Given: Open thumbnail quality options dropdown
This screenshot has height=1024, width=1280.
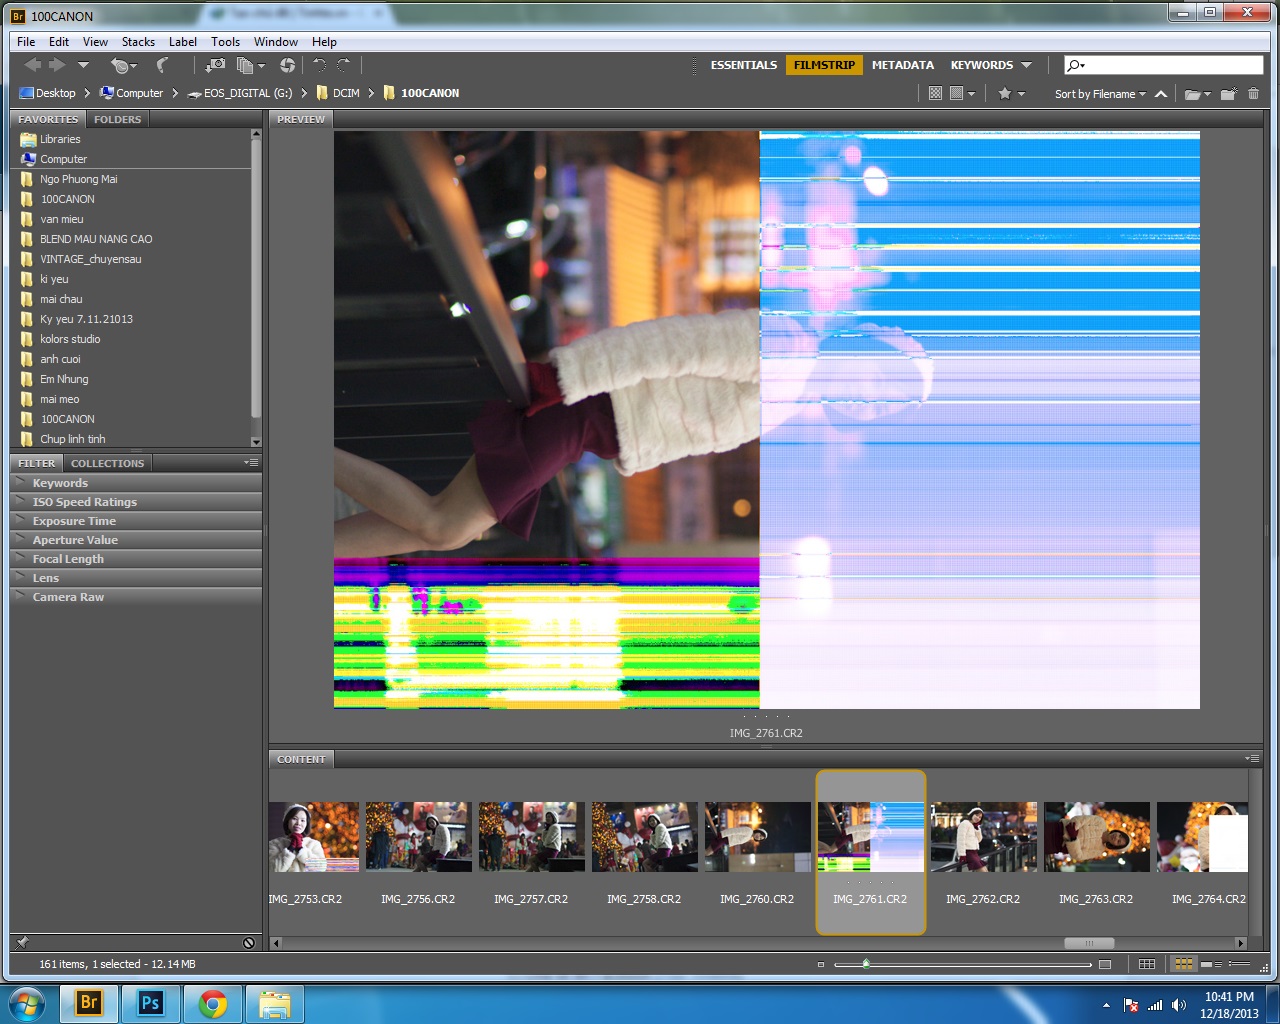Looking at the screenshot, I should (962, 93).
